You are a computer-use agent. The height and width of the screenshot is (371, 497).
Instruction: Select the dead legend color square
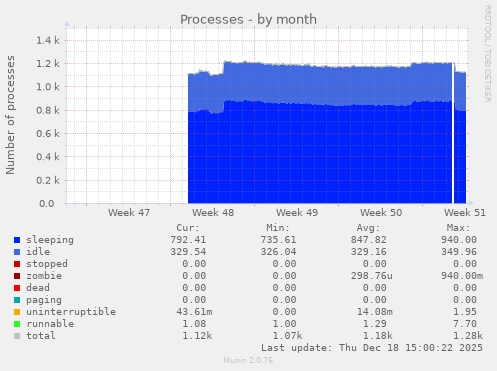[x=17, y=288]
